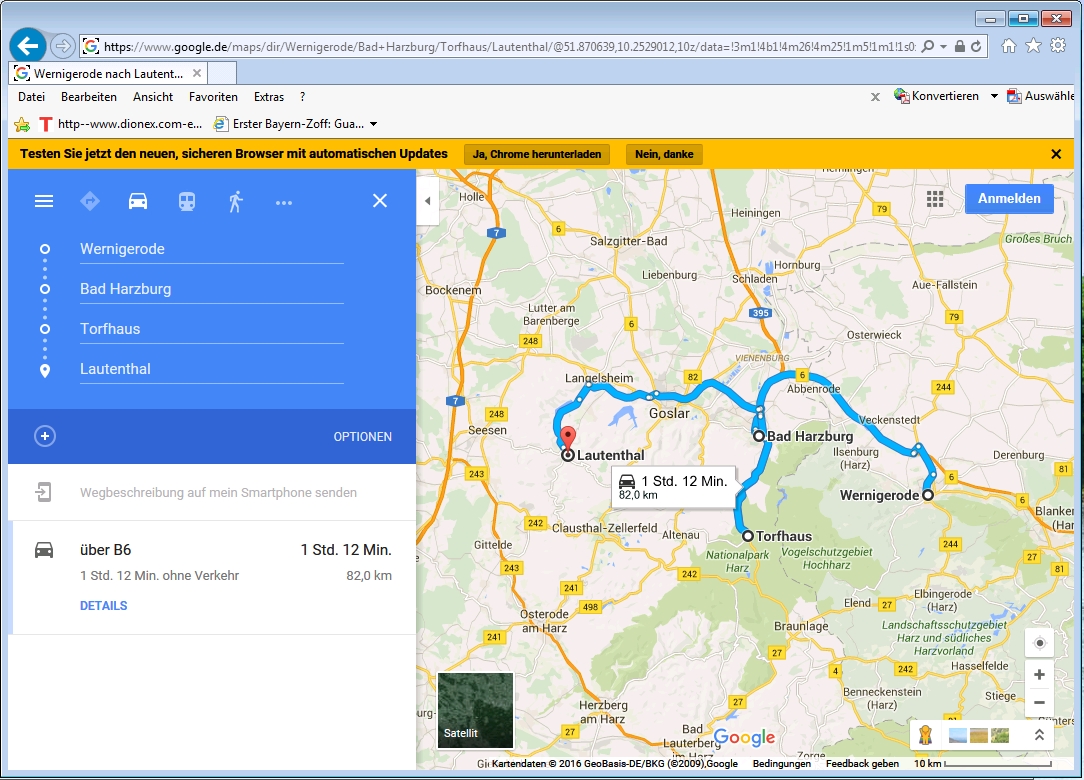
Task: Select public transit mode icon
Action: pos(187,201)
